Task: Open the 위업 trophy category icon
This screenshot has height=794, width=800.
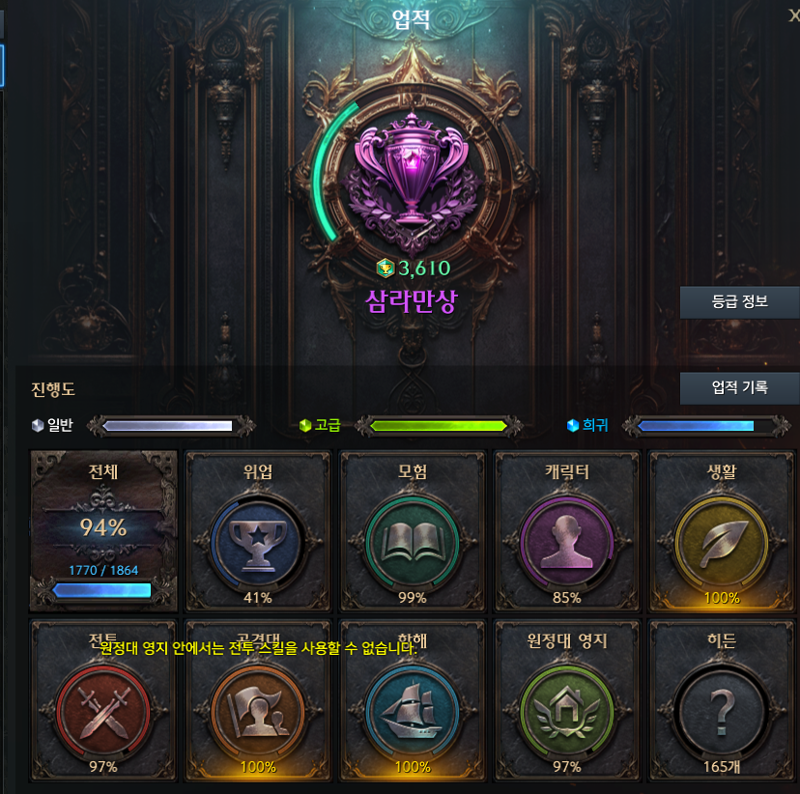Action: [258, 542]
